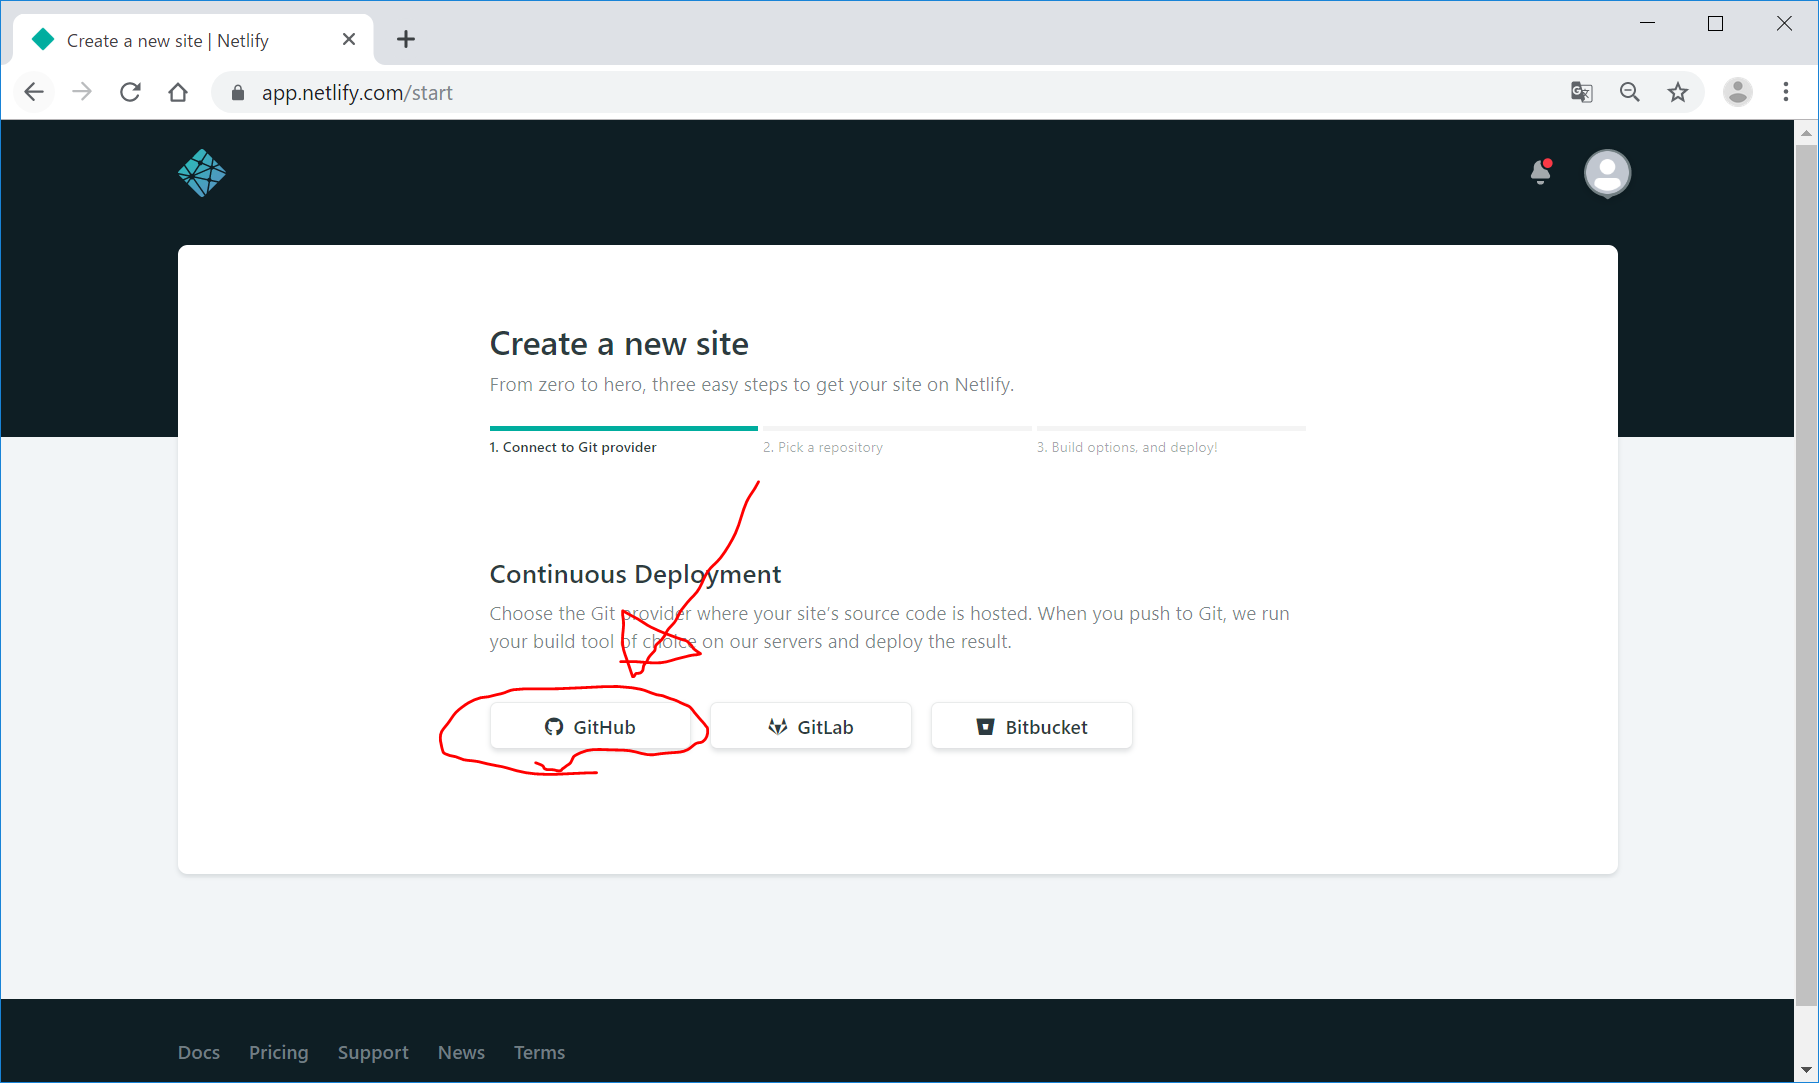Viewport: 1819px width, 1083px height.
Task: Open Chrome's three-dot menu
Action: 1786,92
